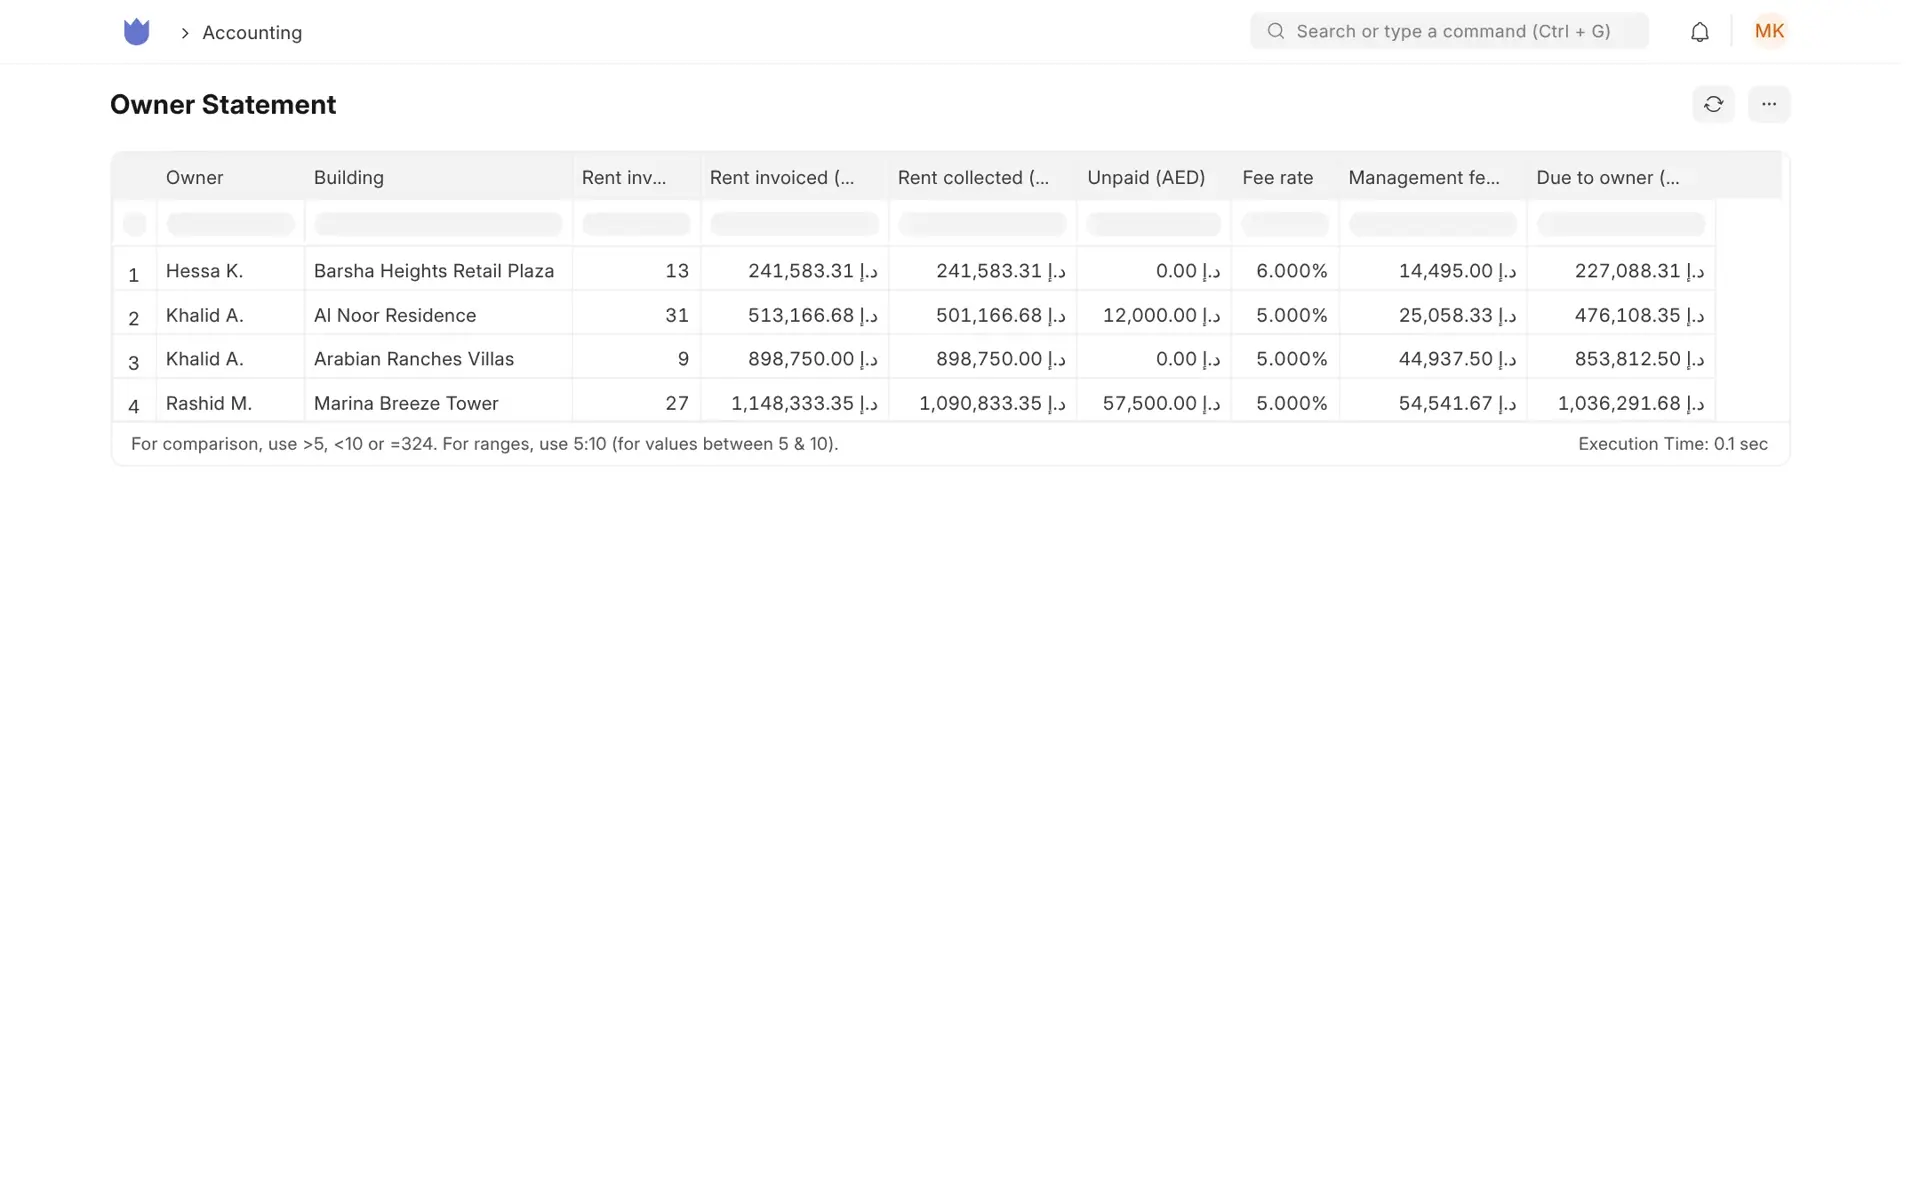Click the Fee rate filter field

pyautogui.click(x=1285, y=224)
